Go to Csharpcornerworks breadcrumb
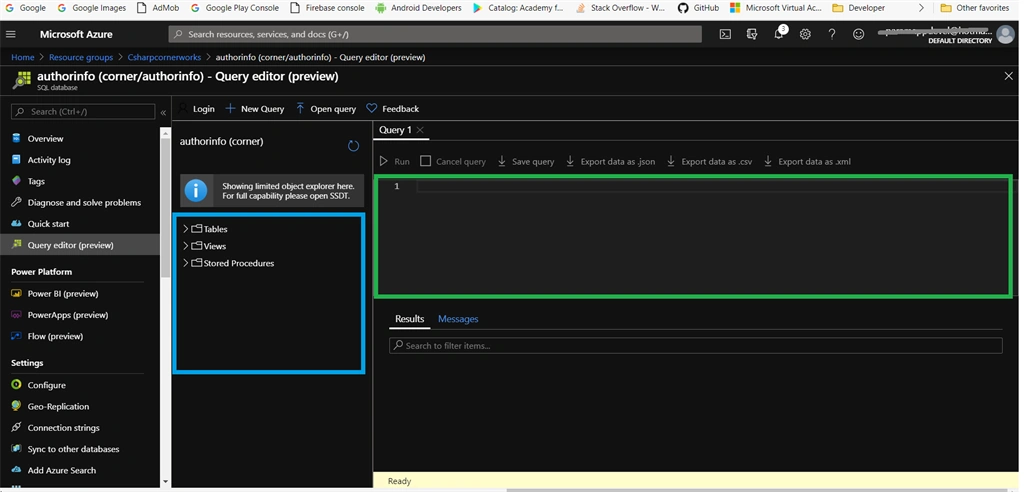 tap(165, 57)
